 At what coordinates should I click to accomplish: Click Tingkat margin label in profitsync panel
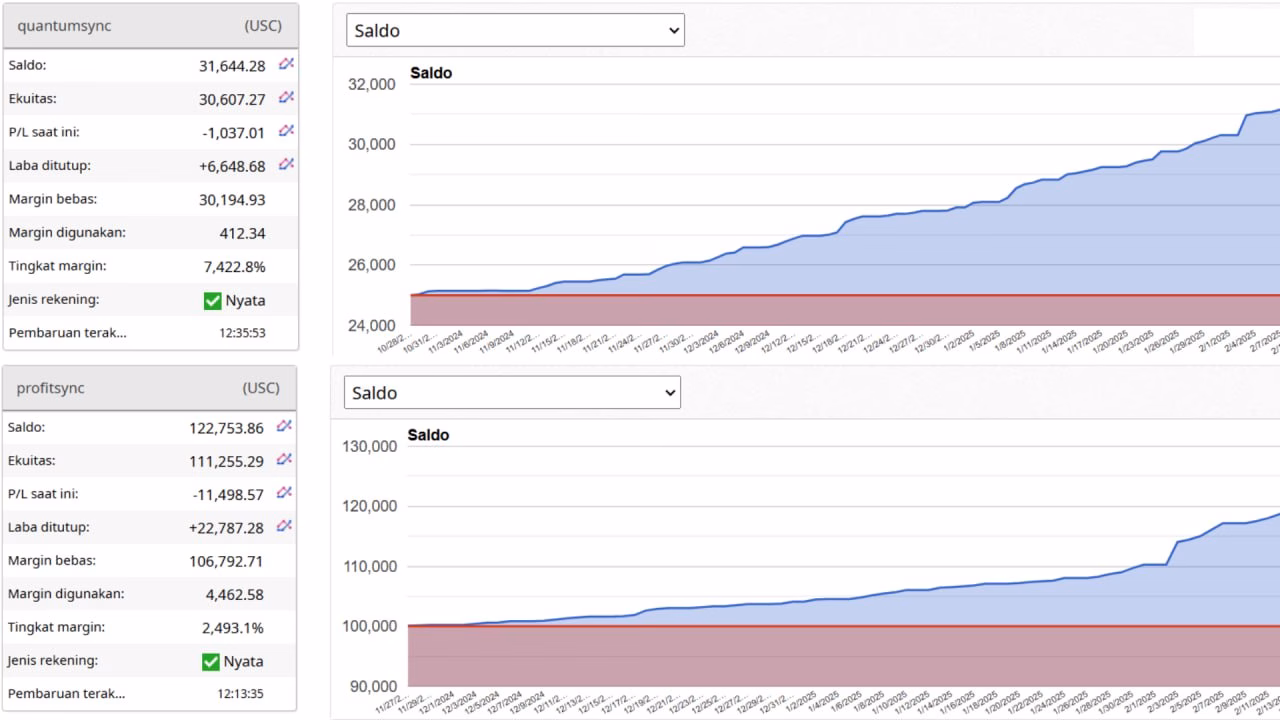coord(56,627)
